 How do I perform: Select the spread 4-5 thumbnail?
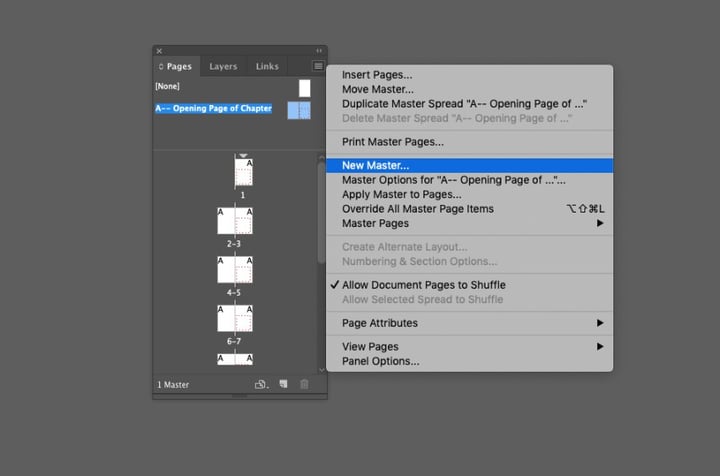click(x=235, y=269)
